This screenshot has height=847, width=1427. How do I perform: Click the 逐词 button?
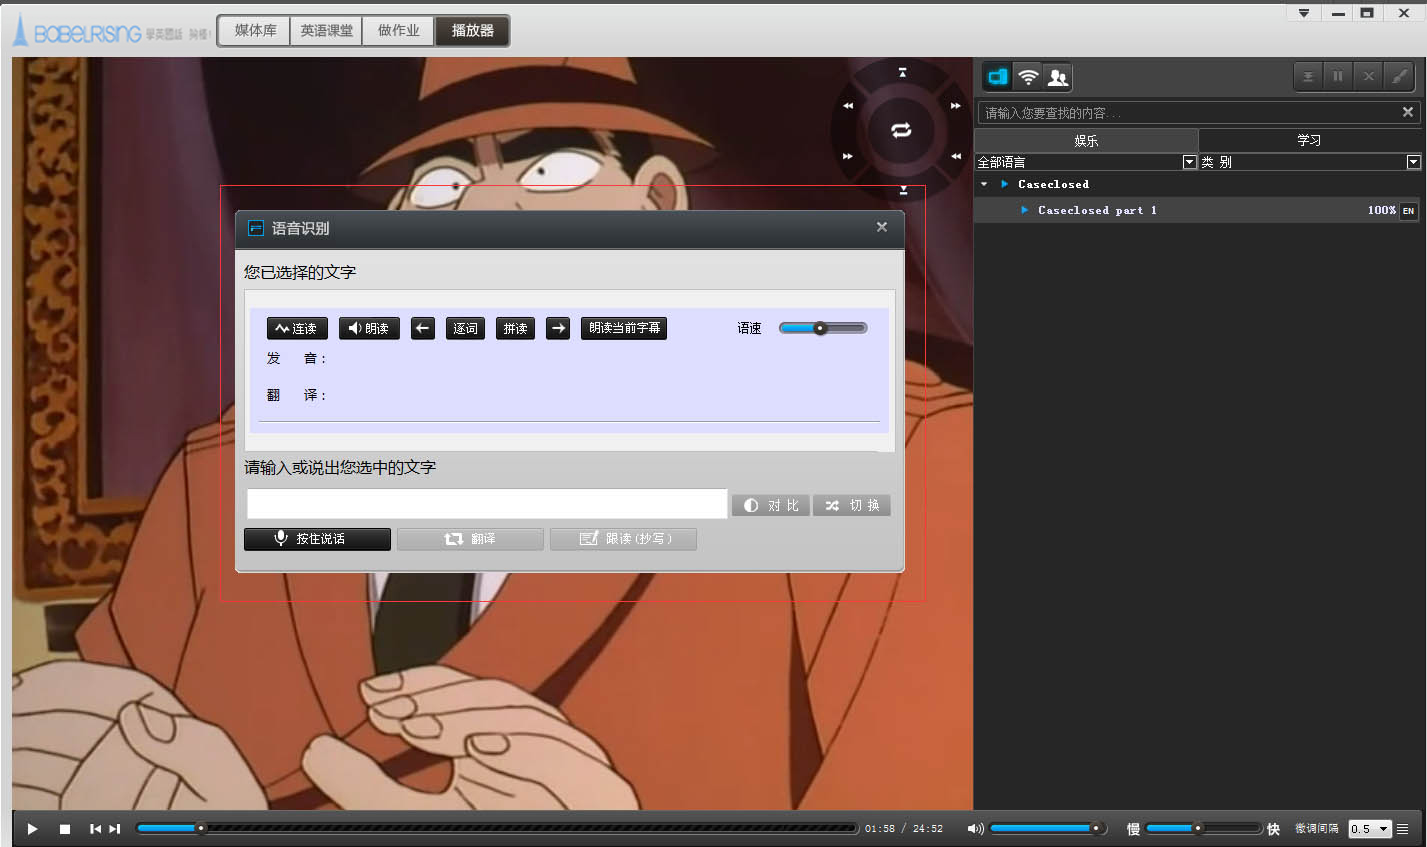[x=465, y=328]
